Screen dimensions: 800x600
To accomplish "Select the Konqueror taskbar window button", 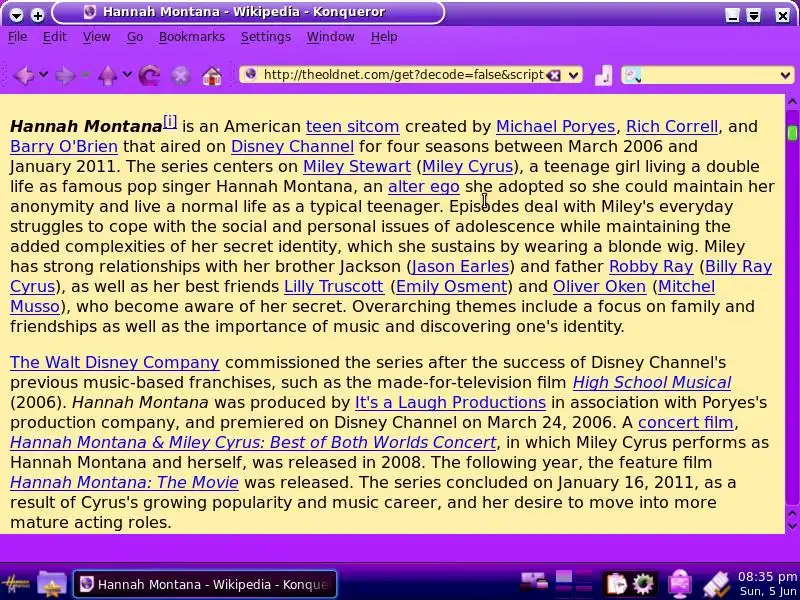I will click(205, 584).
